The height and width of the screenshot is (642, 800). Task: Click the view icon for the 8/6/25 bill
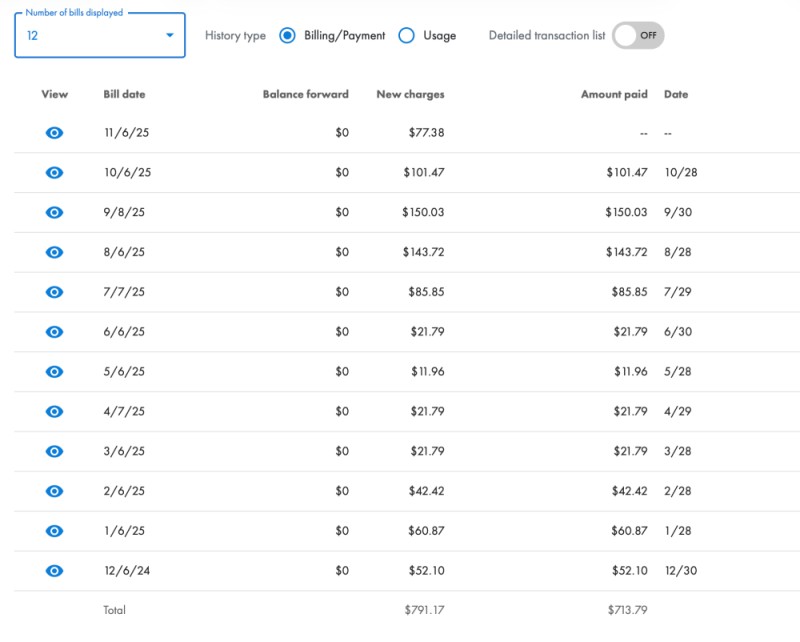click(x=53, y=252)
